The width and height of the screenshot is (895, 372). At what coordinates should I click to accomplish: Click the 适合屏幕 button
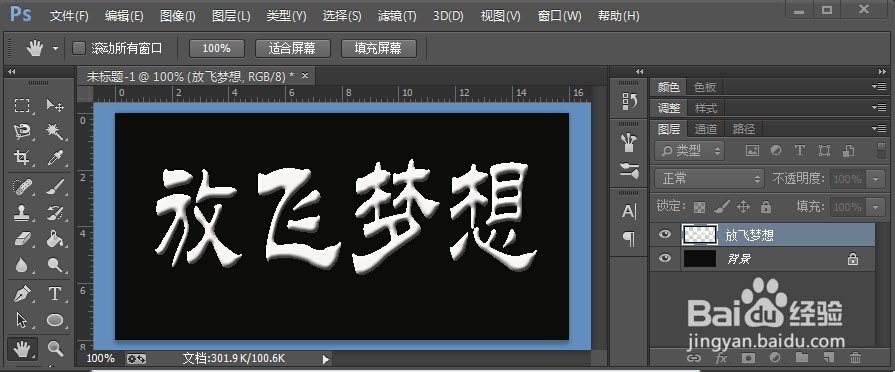point(292,48)
